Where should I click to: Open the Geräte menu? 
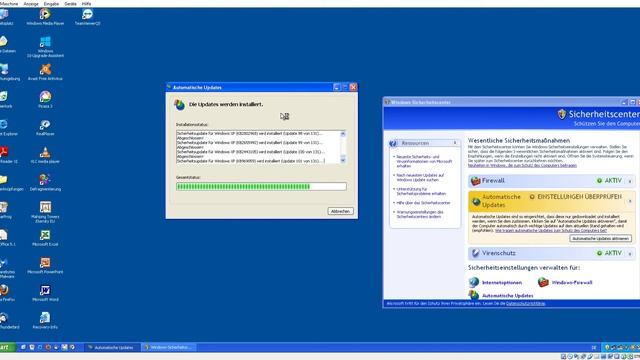(70, 4)
